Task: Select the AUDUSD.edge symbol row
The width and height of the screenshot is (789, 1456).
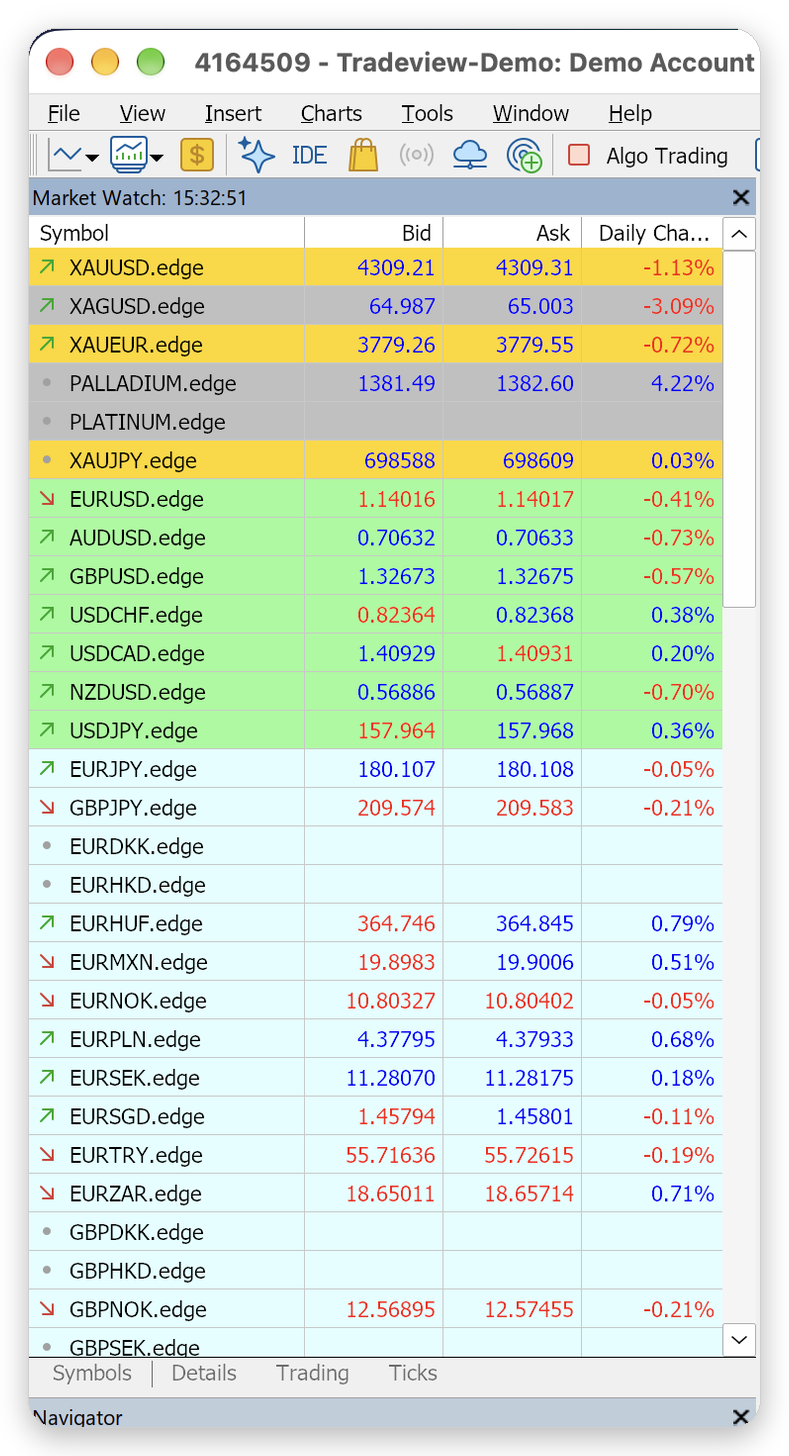Action: tap(376, 538)
